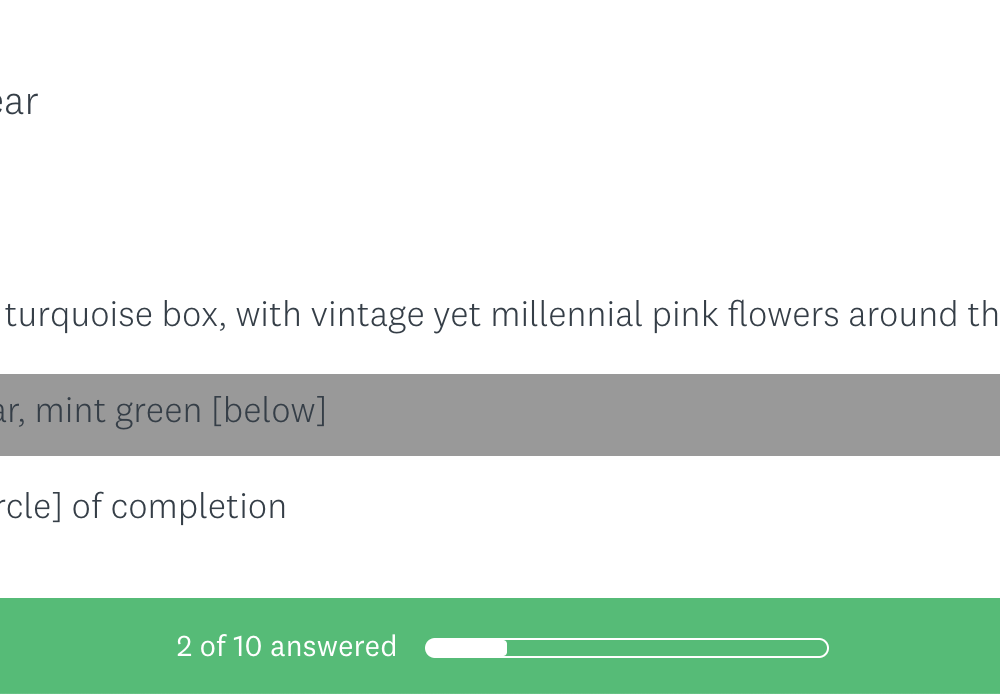Select the turquoise box answer option
Screen dimensions: 1000x694
click(500, 315)
